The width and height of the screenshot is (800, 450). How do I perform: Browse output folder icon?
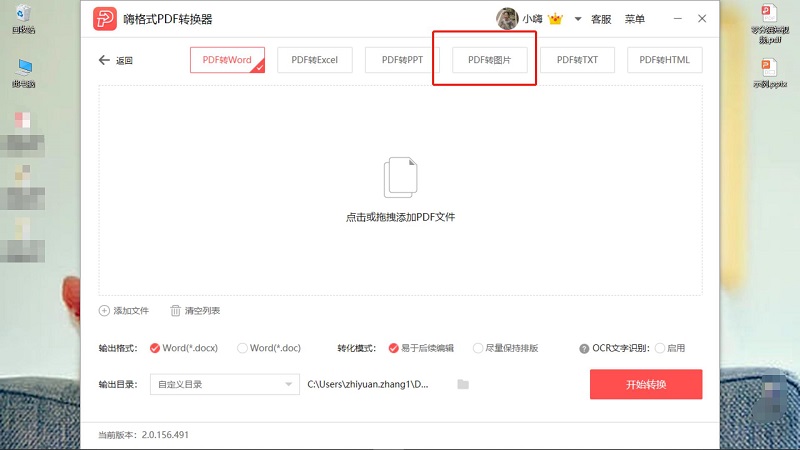463,384
